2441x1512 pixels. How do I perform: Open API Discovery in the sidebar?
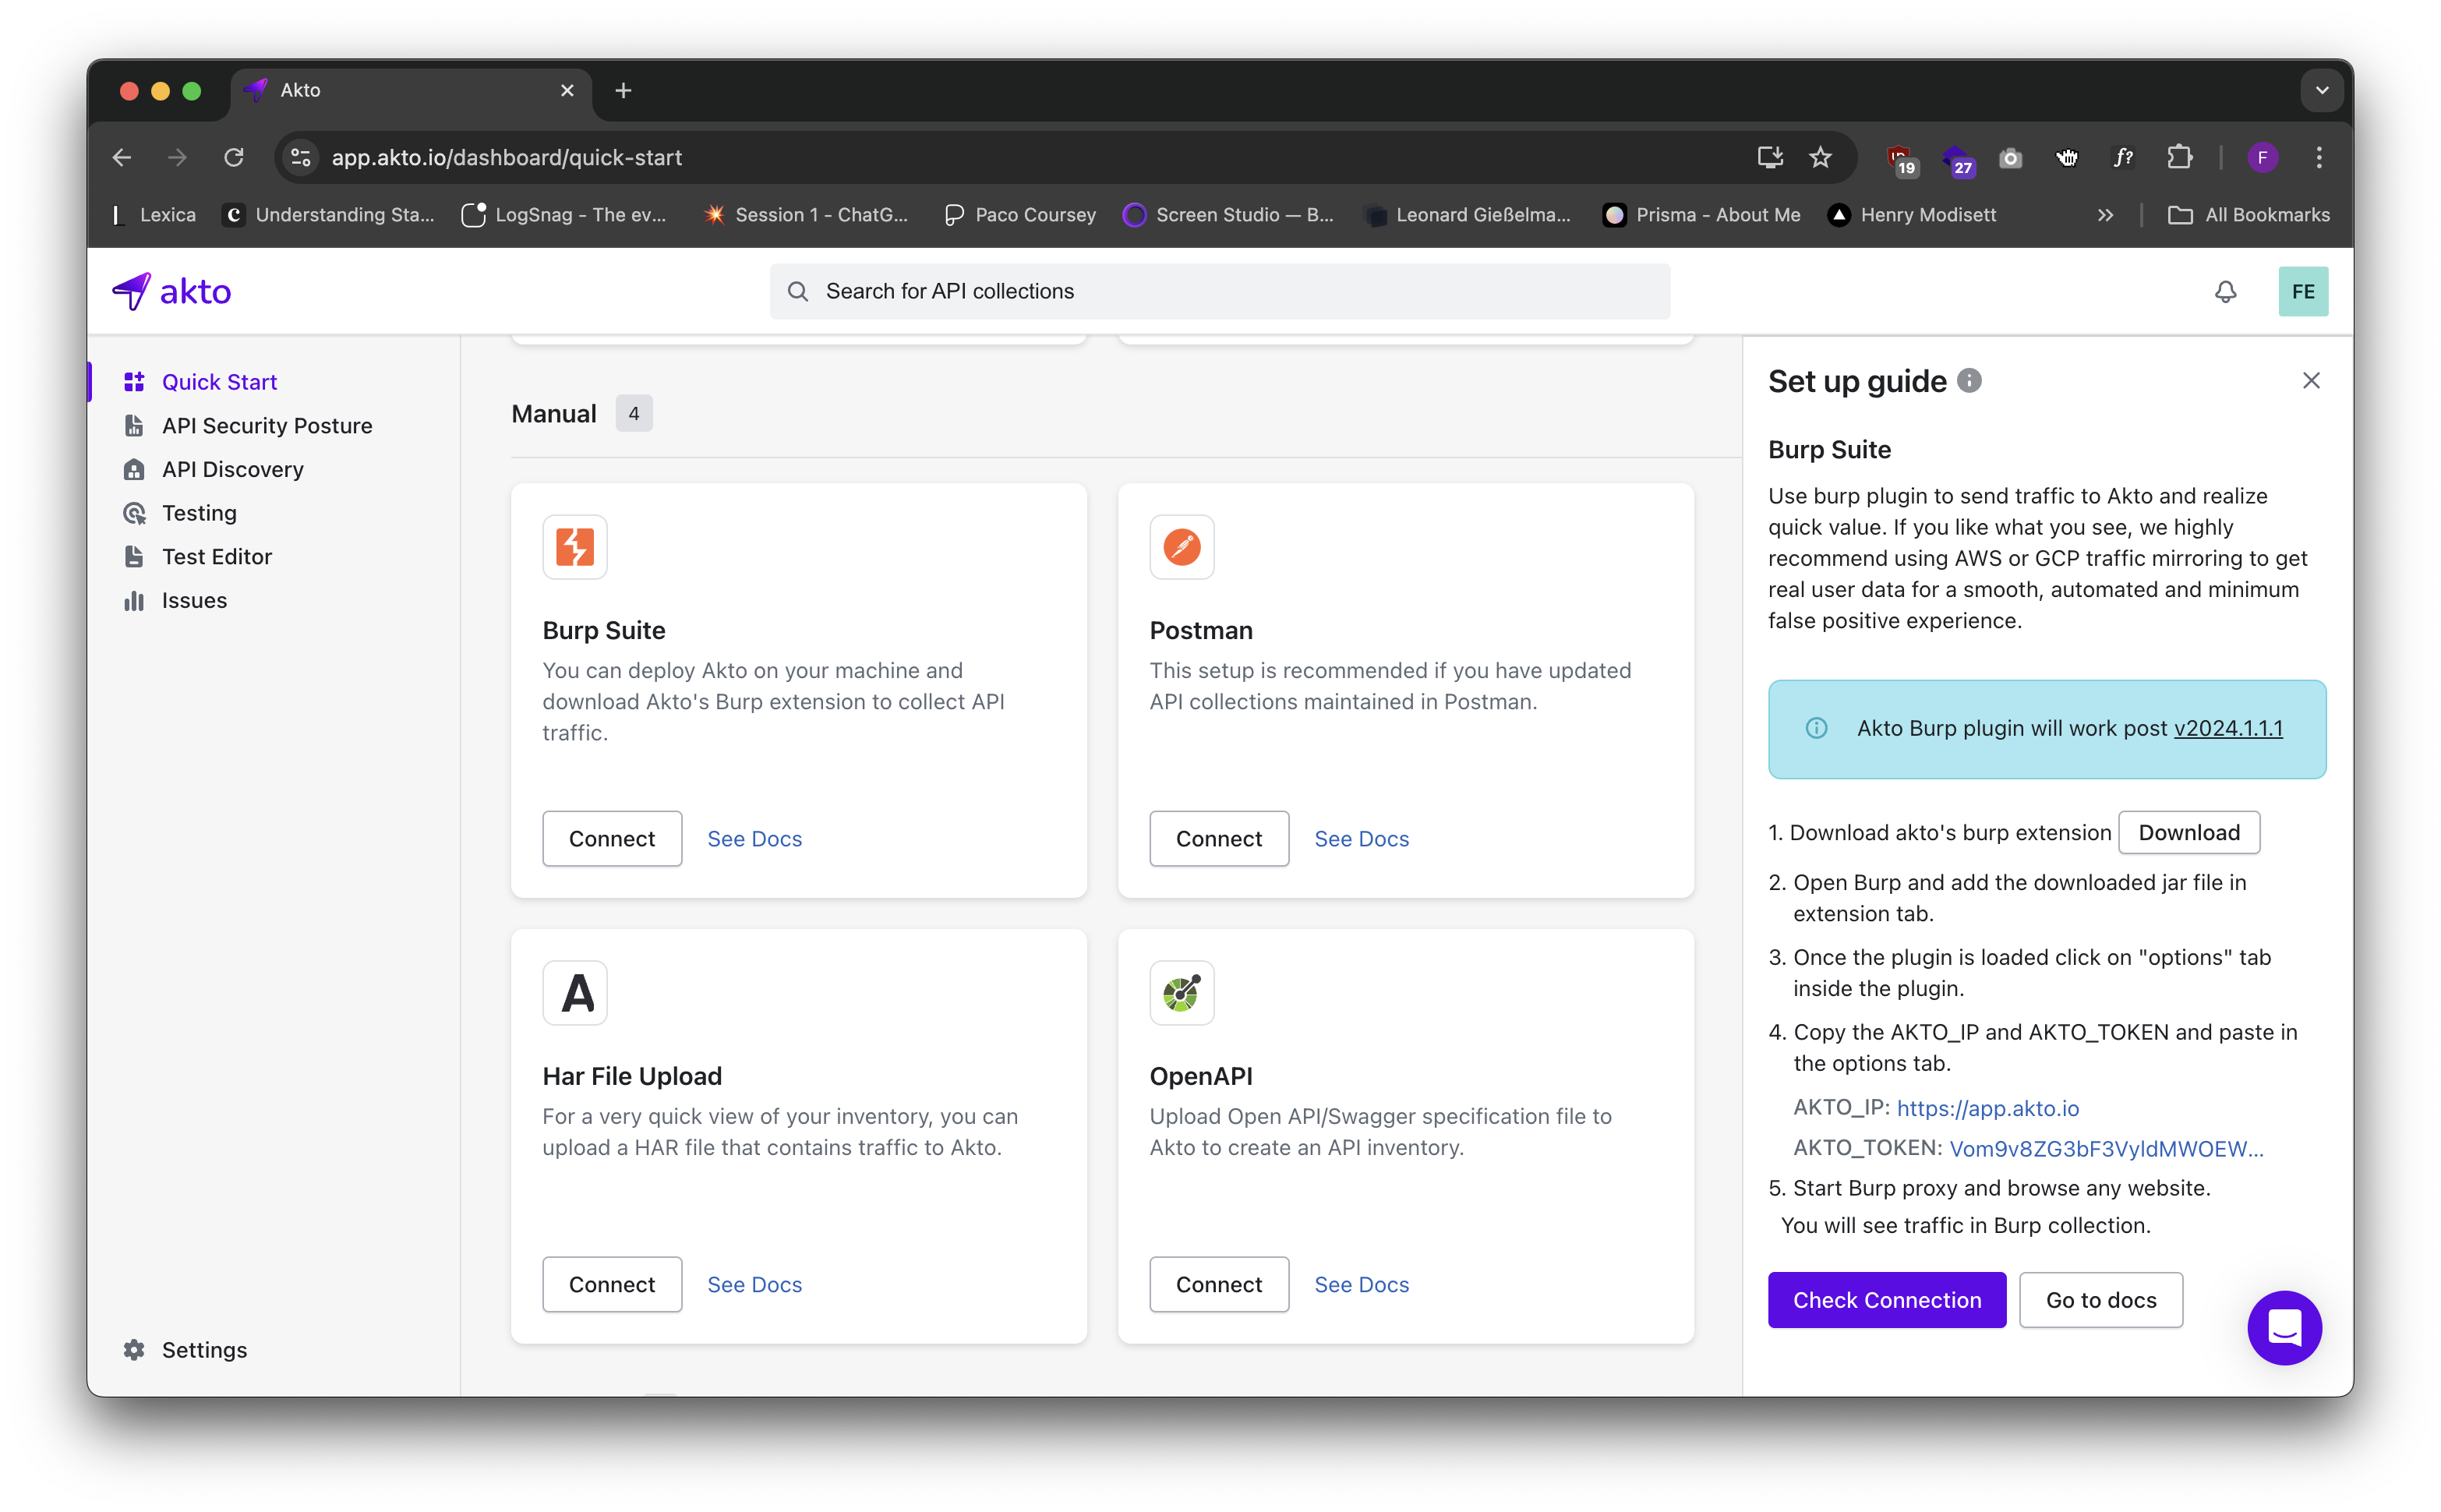(232, 469)
